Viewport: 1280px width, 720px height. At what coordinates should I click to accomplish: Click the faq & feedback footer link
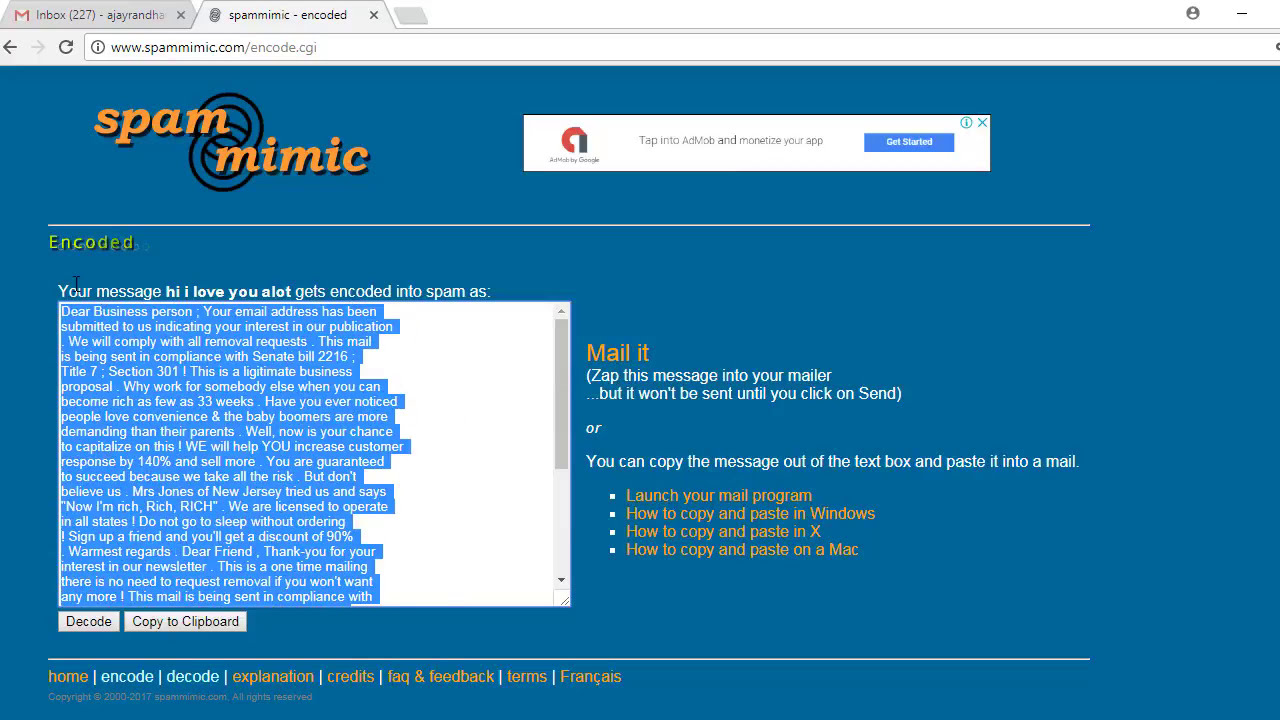[440, 677]
